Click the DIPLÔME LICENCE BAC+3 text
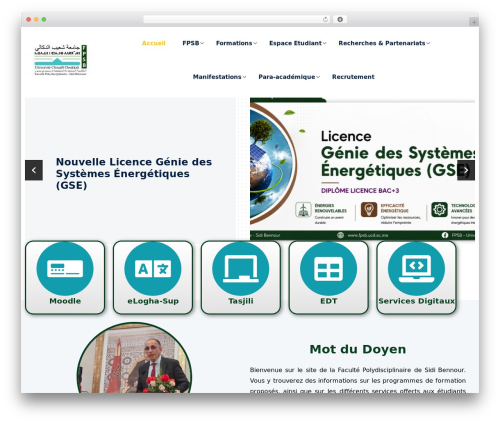The width and height of the screenshot is (500, 423). [x=360, y=191]
